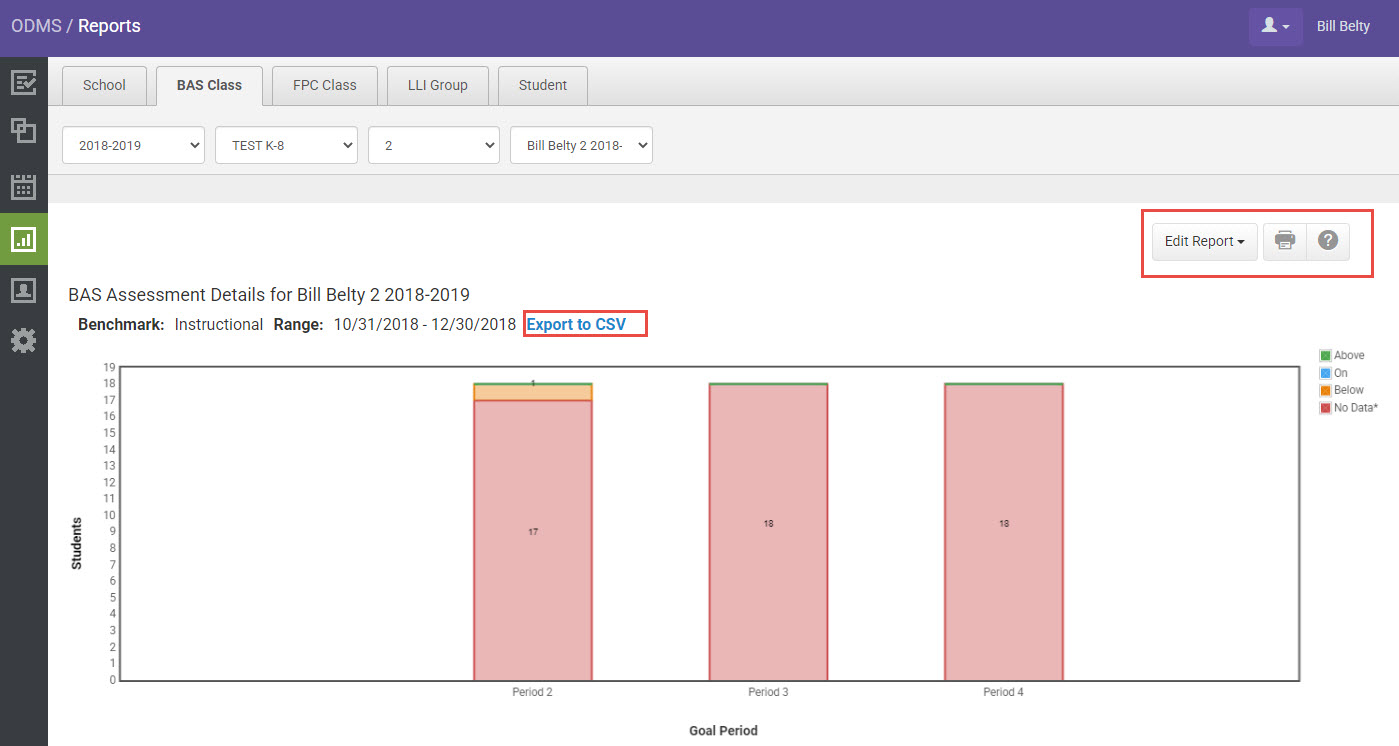
Task: Switch to the FPC Class tab
Action: [324, 86]
